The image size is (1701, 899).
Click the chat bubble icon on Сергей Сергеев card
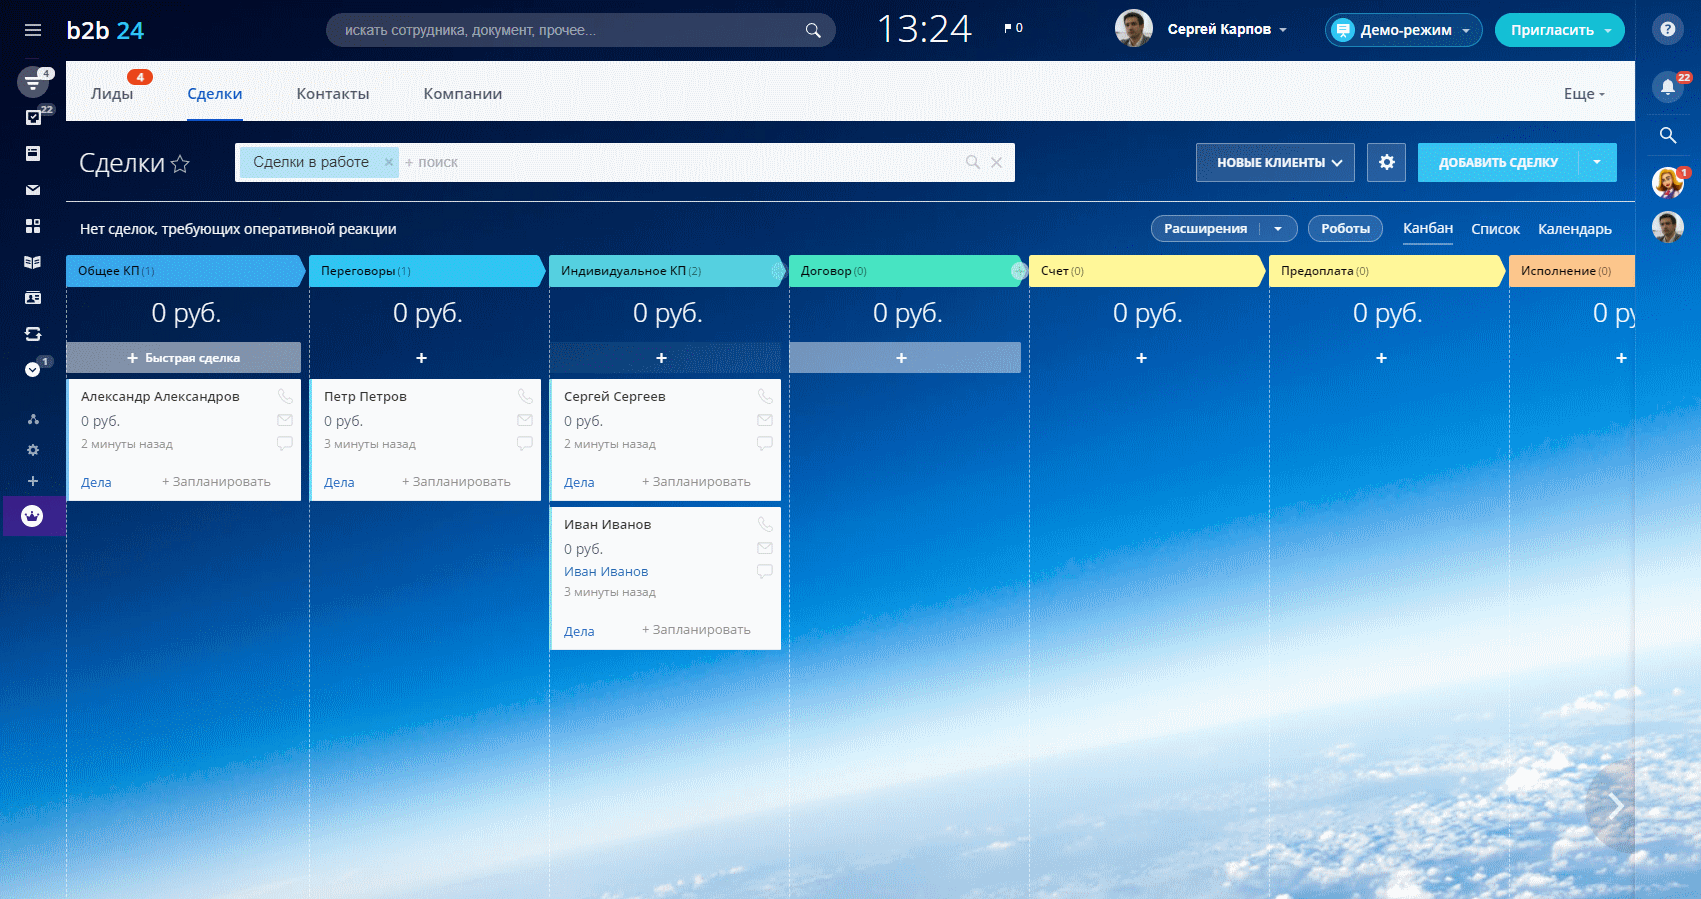[x=765, y=442]
